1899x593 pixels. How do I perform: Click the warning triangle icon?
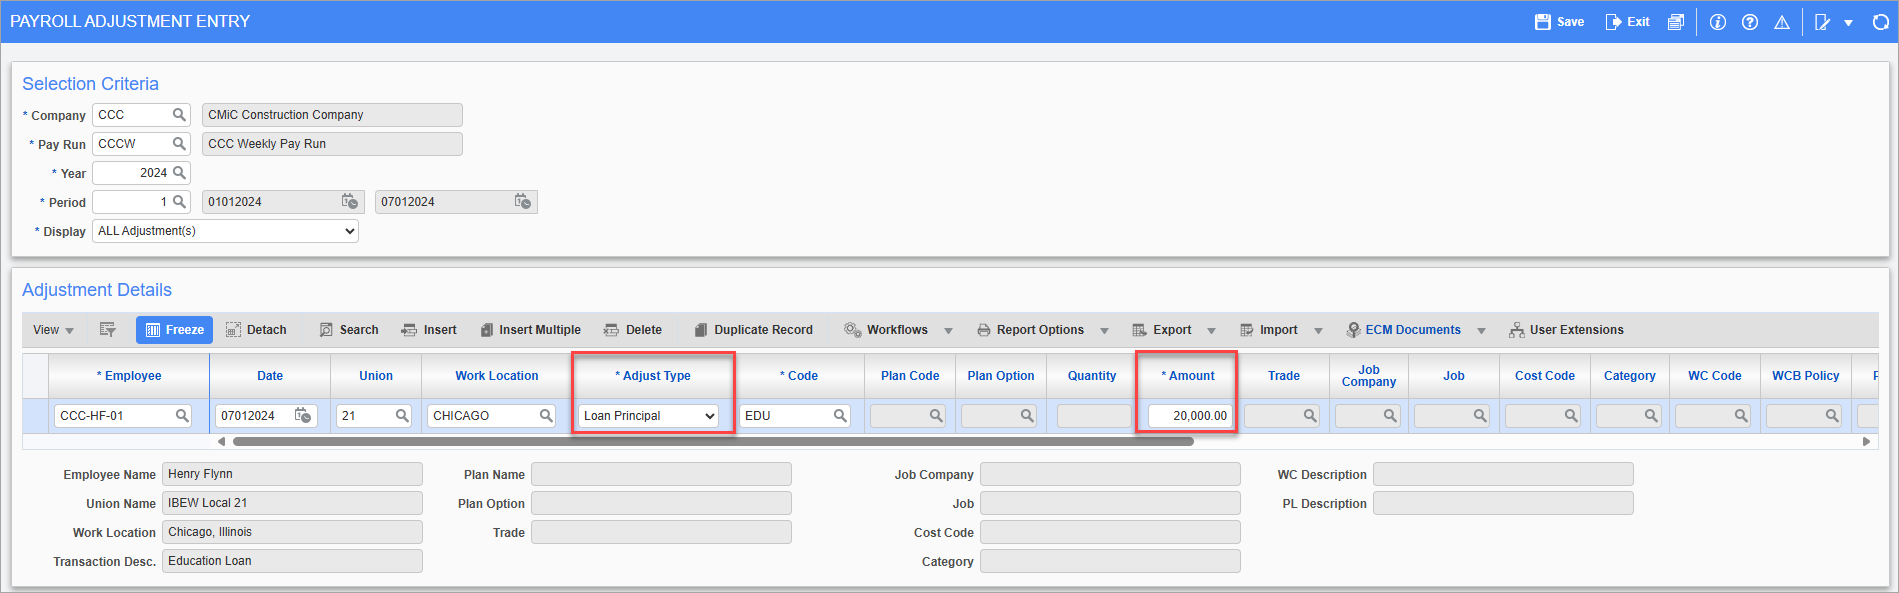point(1781,22)
